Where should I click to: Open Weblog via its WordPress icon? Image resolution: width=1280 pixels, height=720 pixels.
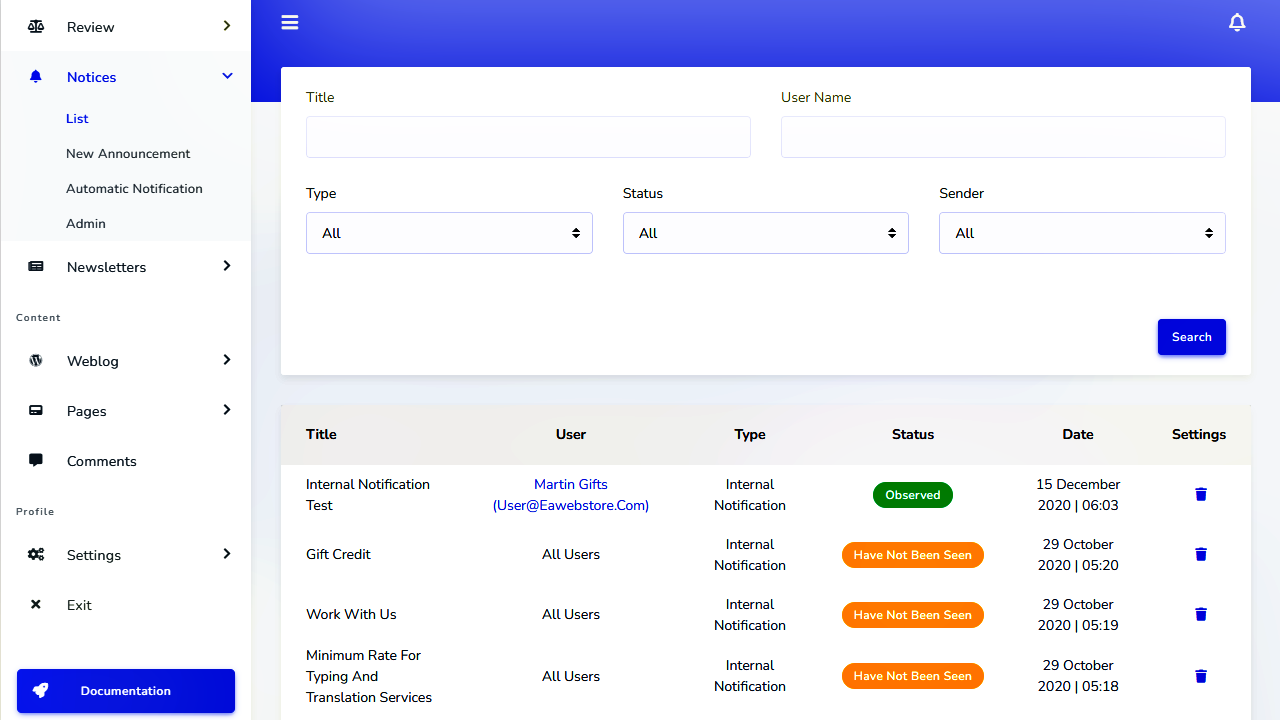pyautogui.click(x=36, y=361)
